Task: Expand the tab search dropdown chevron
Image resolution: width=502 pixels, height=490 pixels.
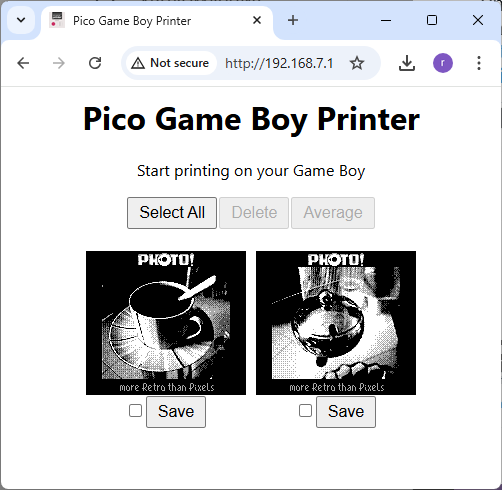Action: [21, 20]
